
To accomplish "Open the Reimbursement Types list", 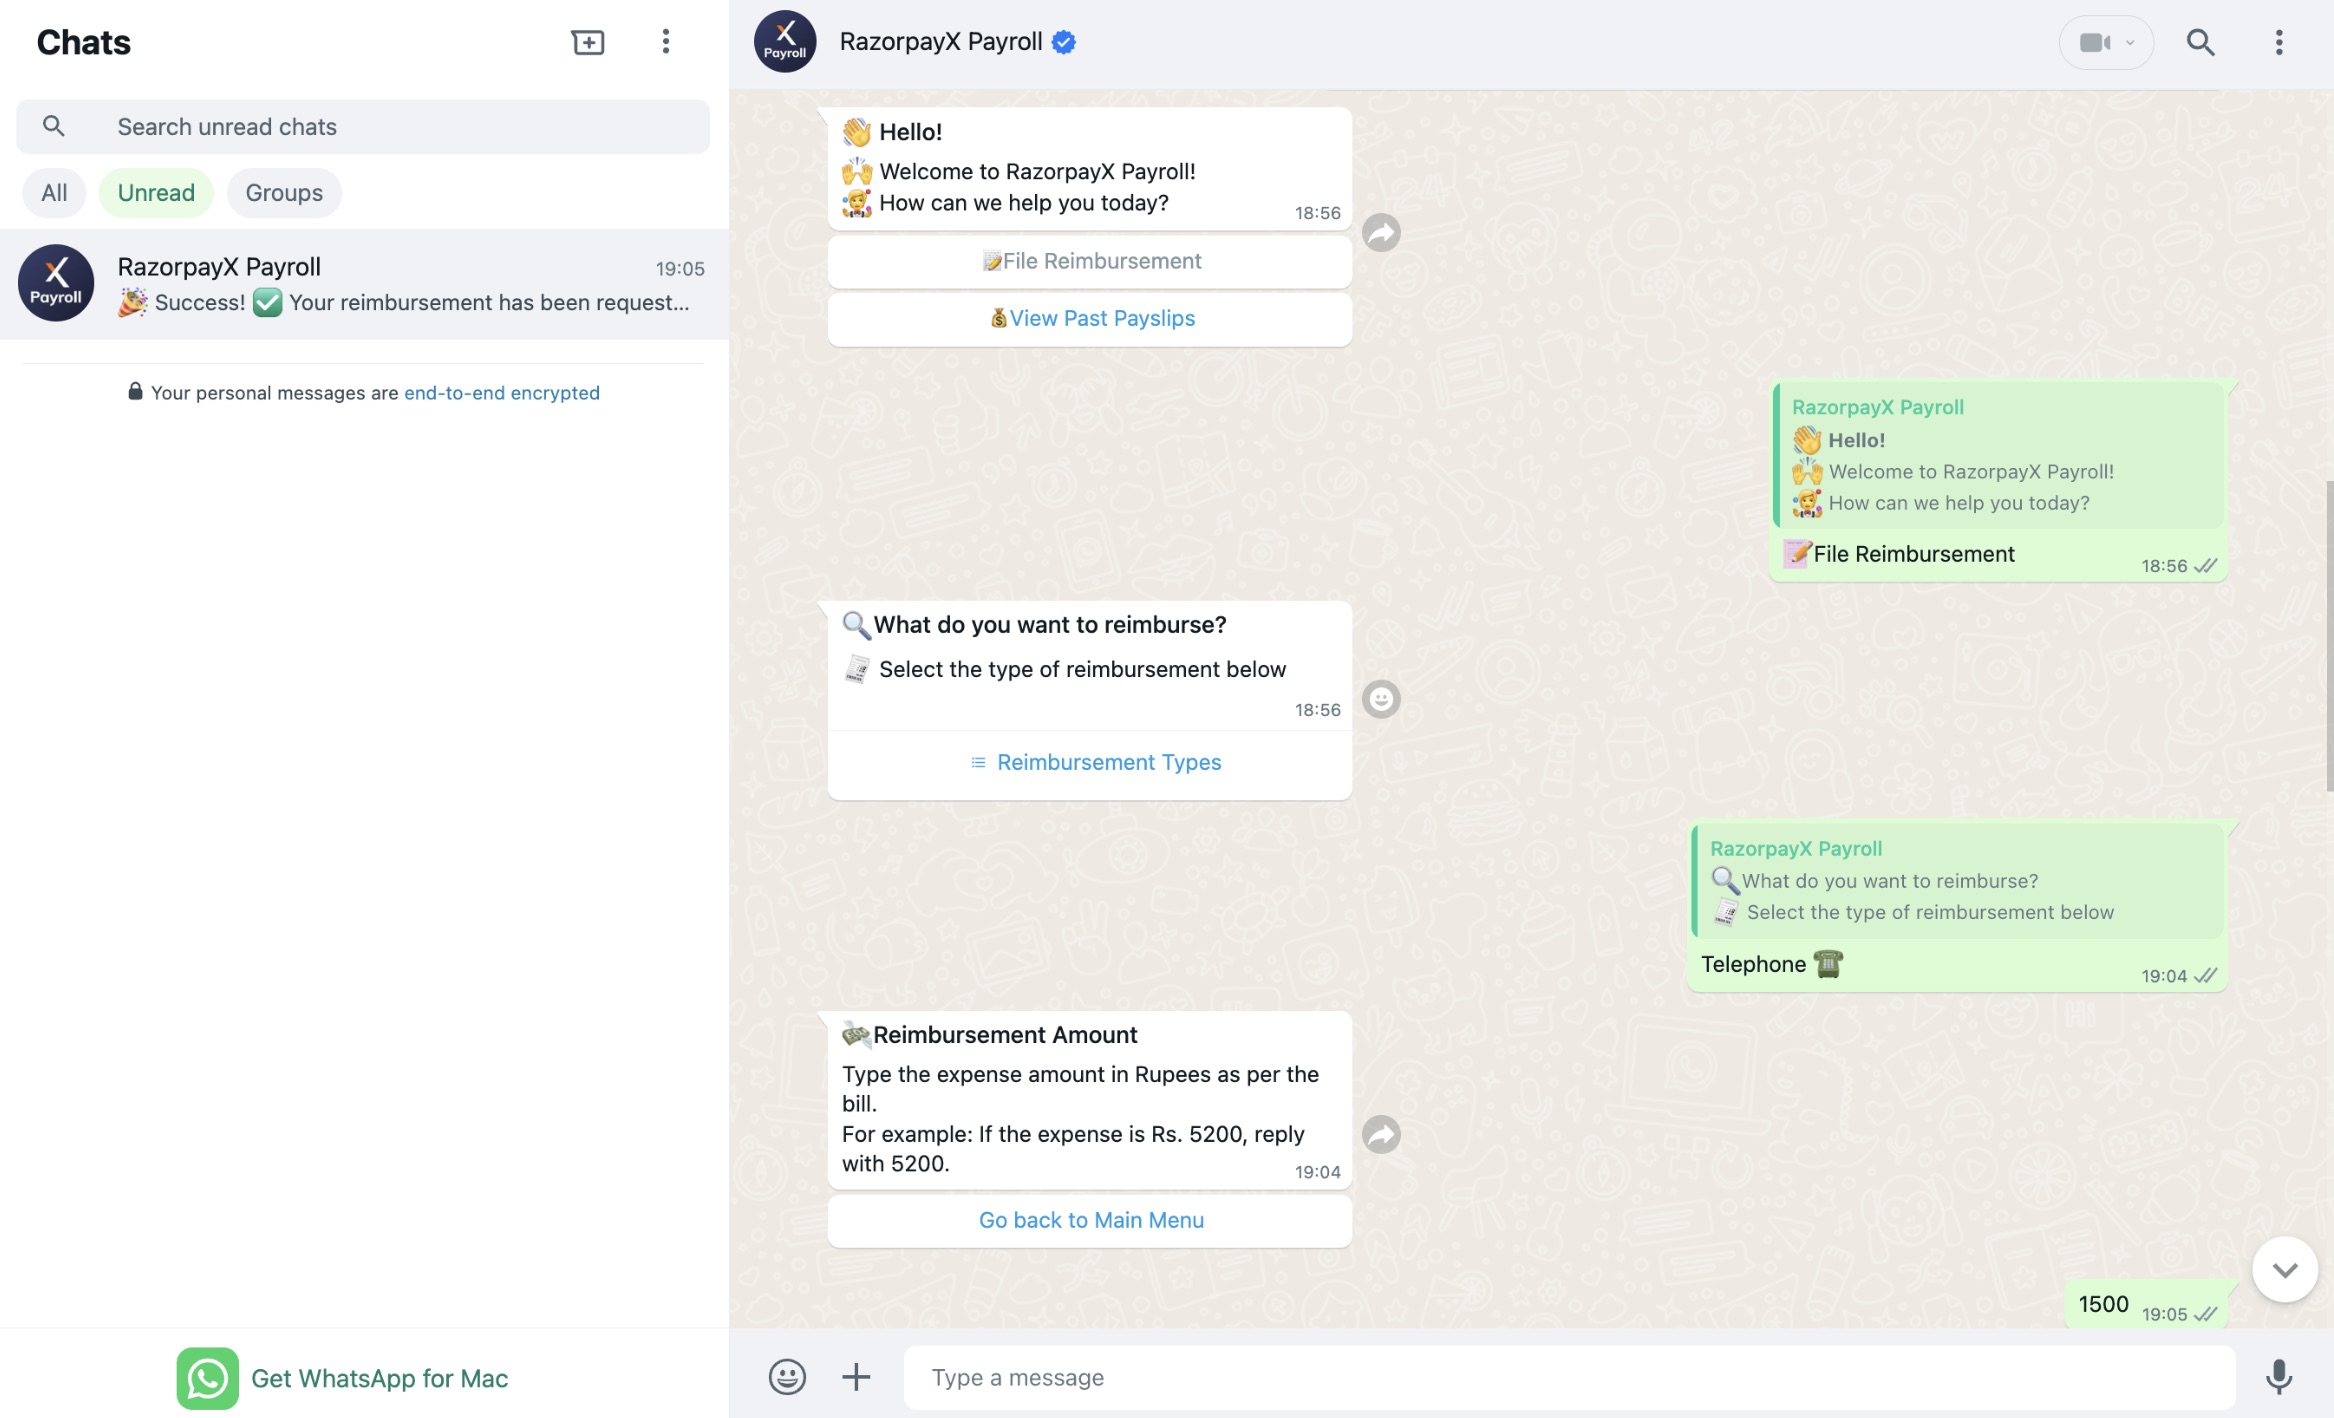I will [1090, 762].
